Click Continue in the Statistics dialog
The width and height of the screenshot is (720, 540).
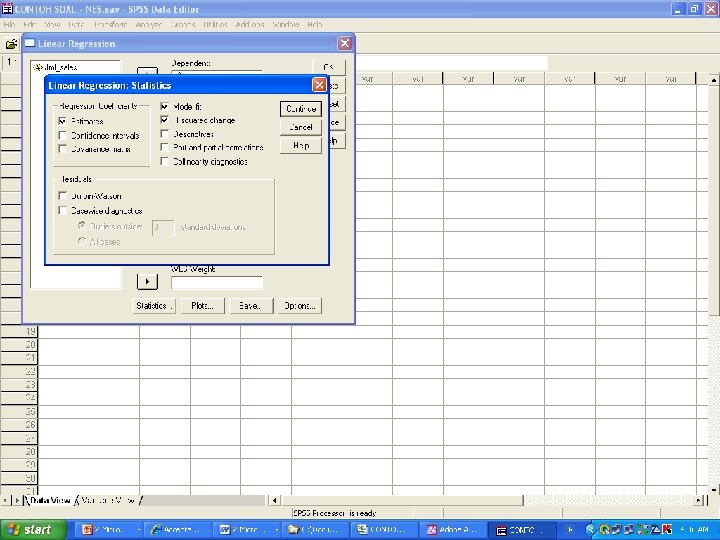pos(301,109)
